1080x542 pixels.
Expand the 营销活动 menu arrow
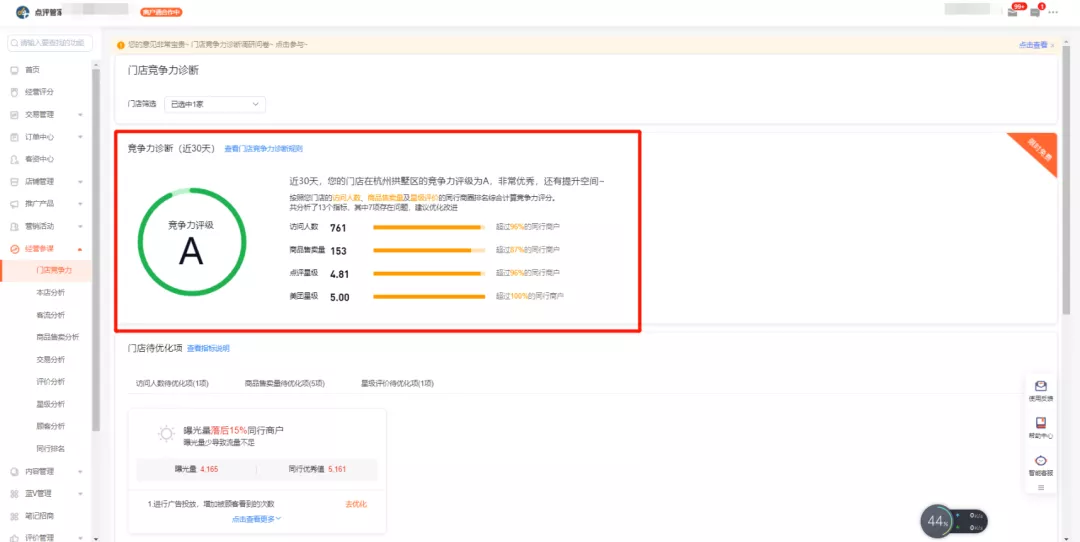(81, 226)
